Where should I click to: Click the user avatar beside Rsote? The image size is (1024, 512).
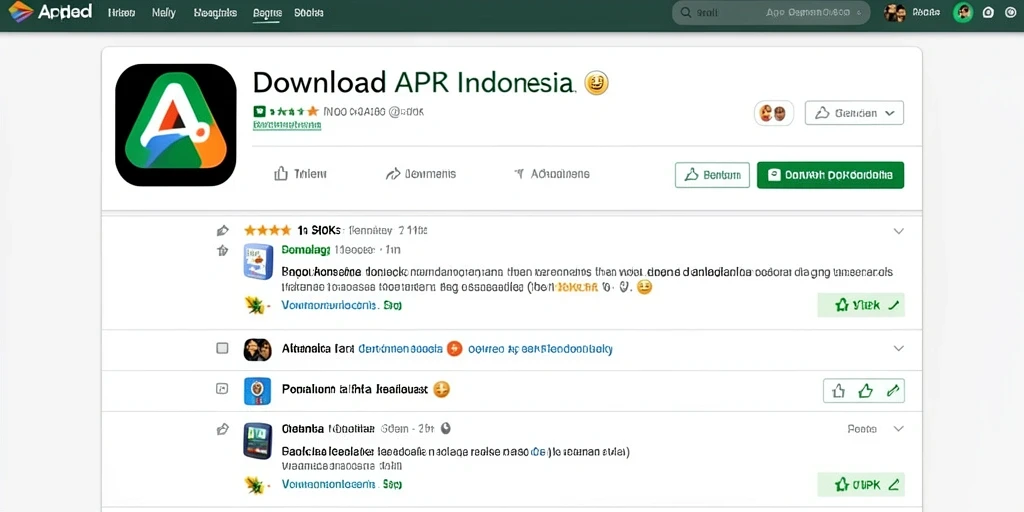pyautogui.click(x=895, y=12)
